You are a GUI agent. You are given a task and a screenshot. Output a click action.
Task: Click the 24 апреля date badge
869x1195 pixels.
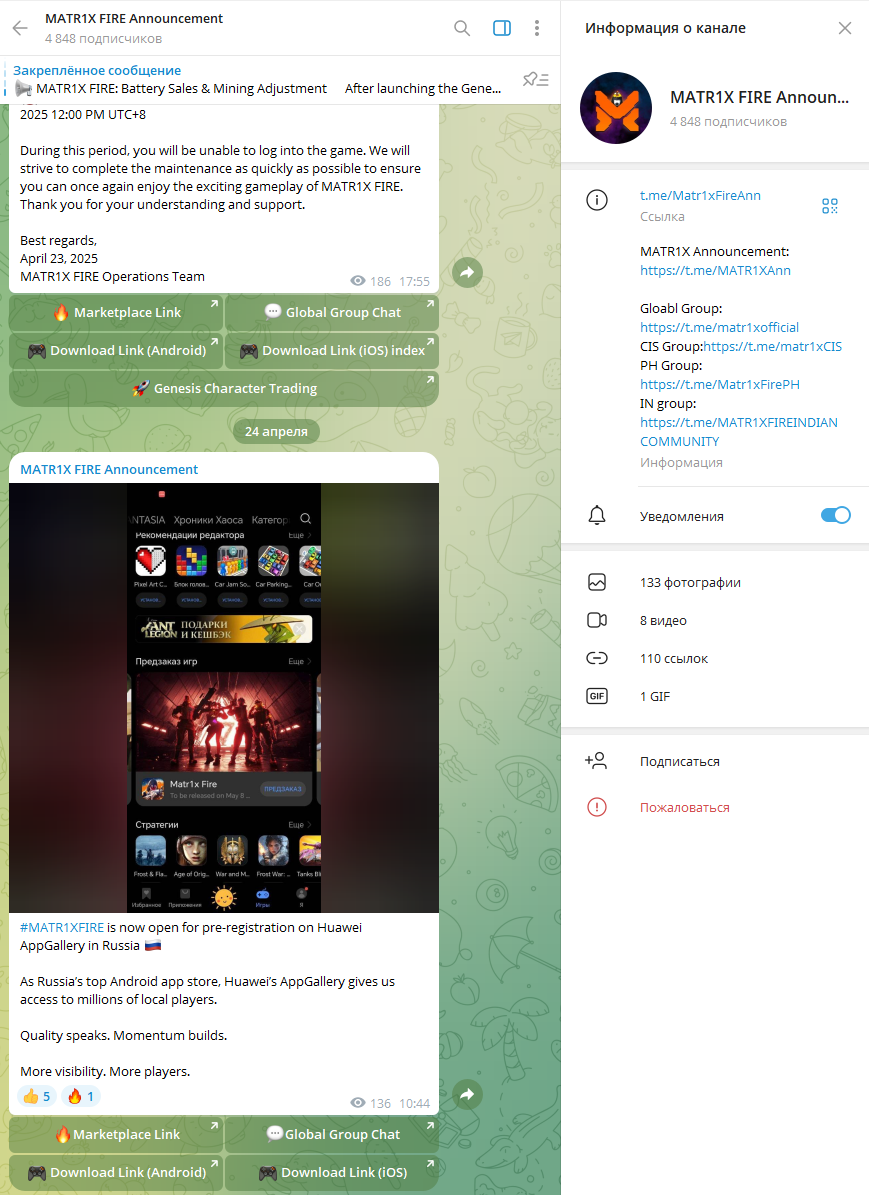click(276, 431)
